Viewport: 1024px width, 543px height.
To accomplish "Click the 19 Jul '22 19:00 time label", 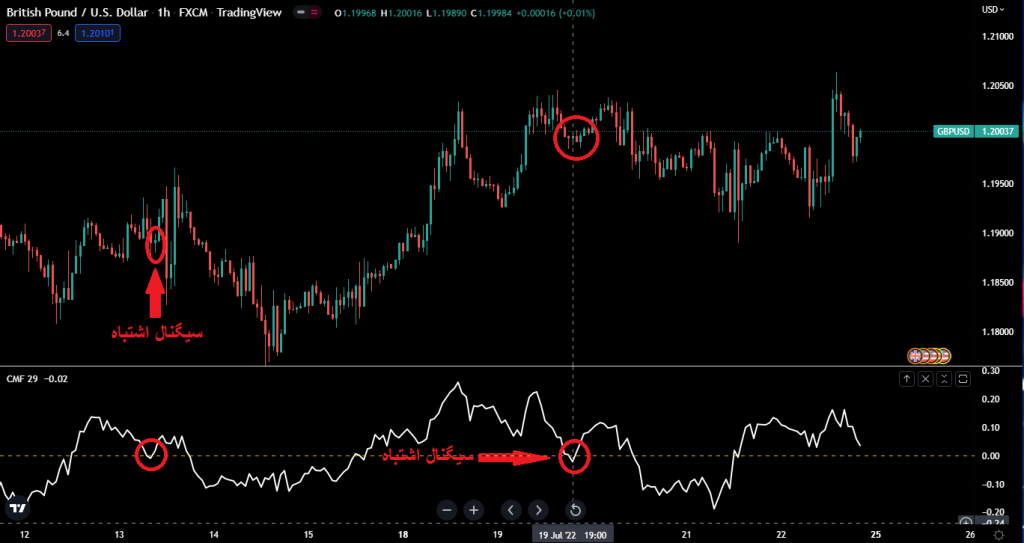I will (x=573, y=535).
